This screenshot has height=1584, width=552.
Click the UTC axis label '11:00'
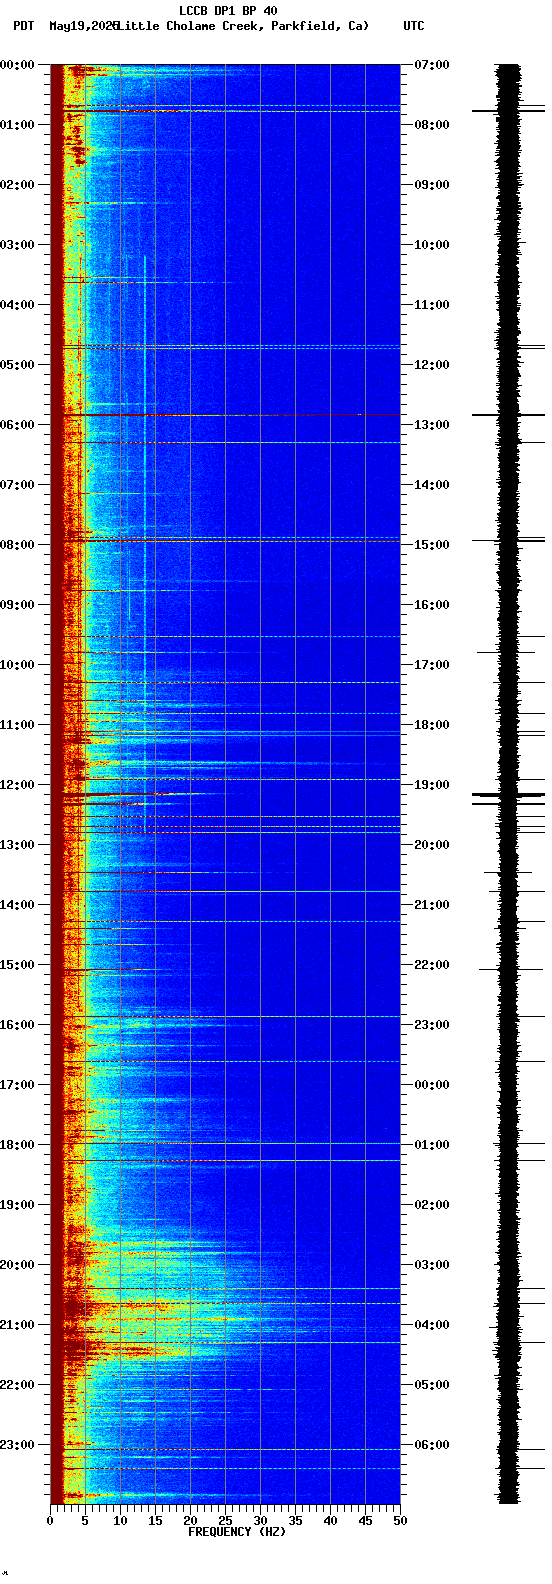point(432,305)
